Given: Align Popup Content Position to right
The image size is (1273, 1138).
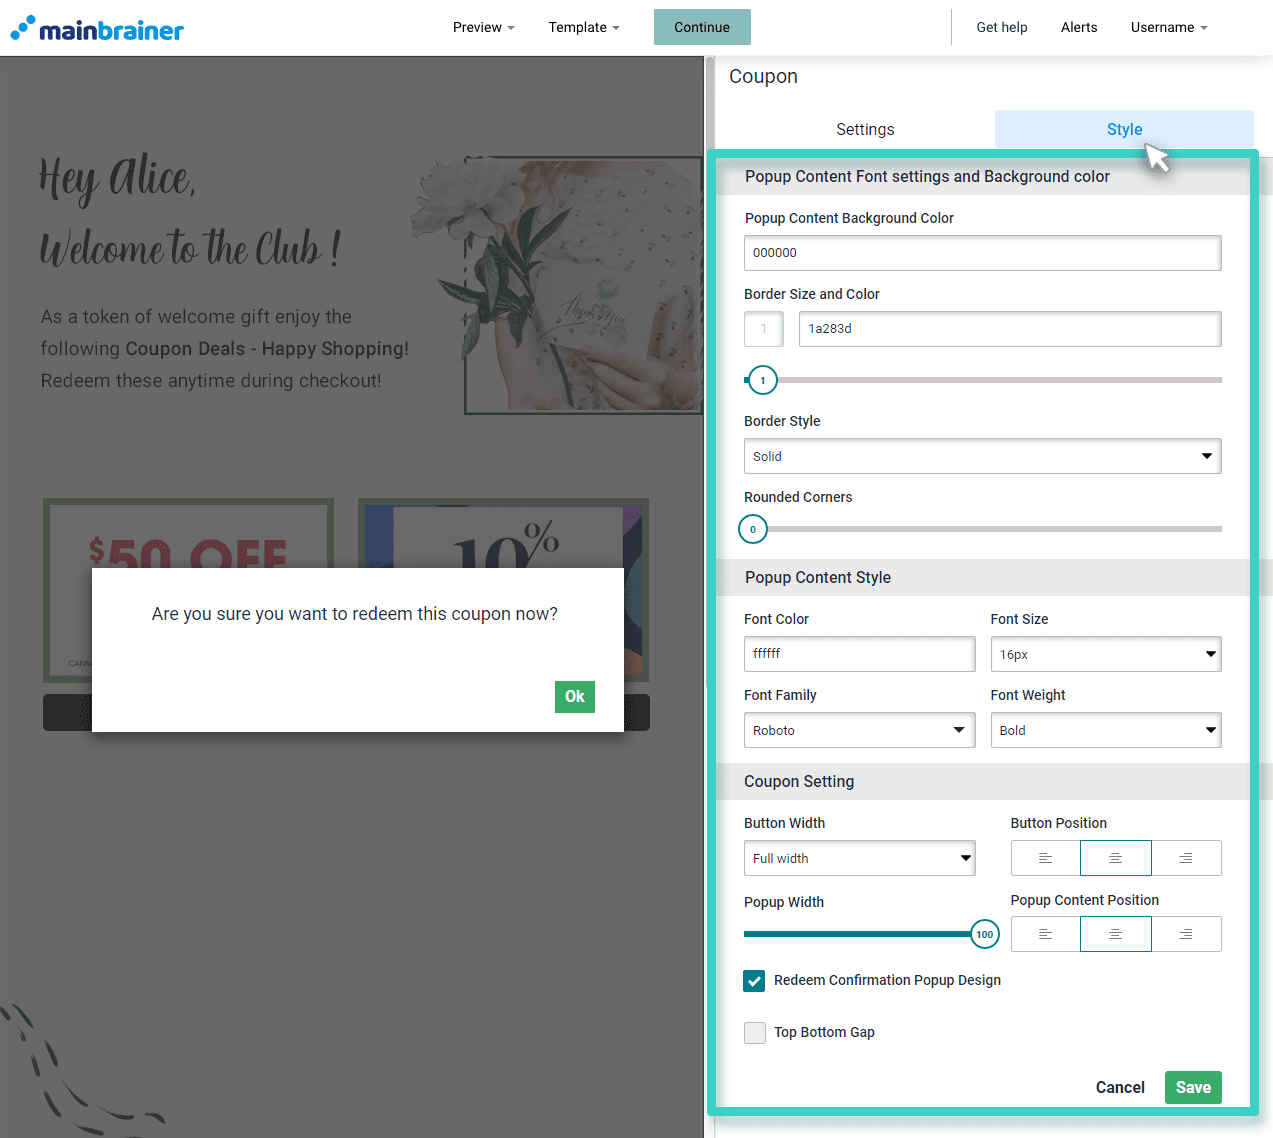Looking at the screenshot, I should pyautogui.click(x=1186, y=934).
